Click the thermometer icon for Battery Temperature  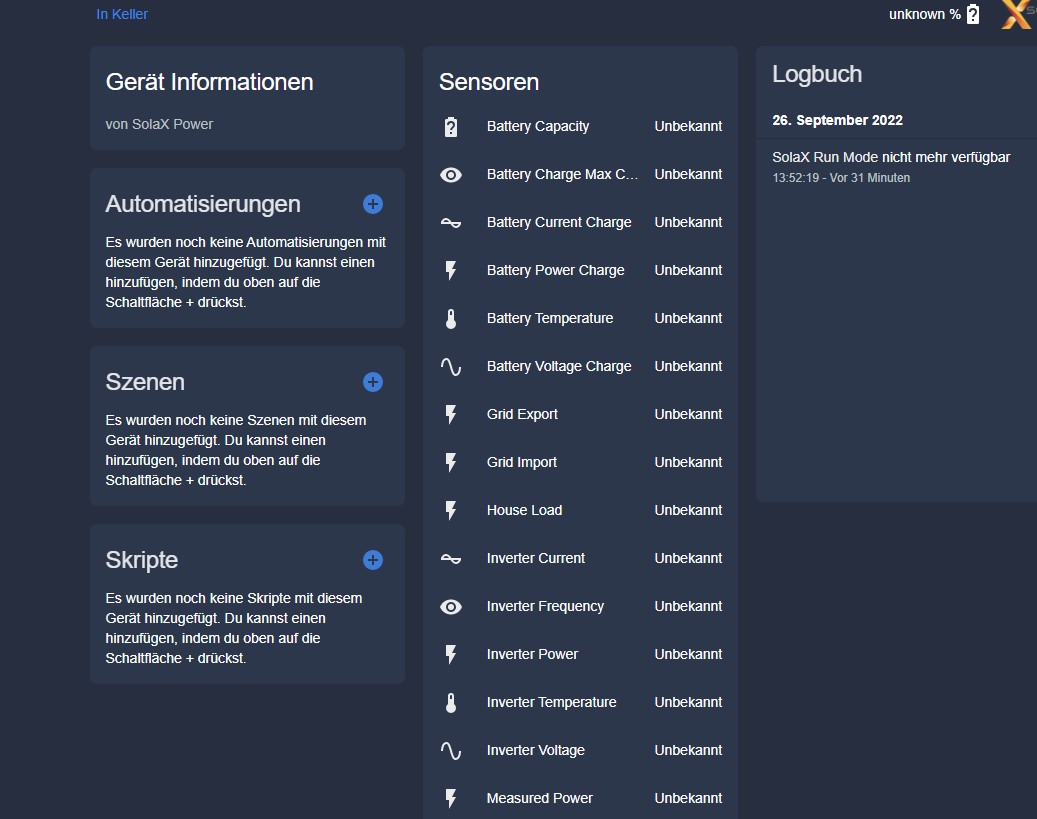tap(450, 319)
